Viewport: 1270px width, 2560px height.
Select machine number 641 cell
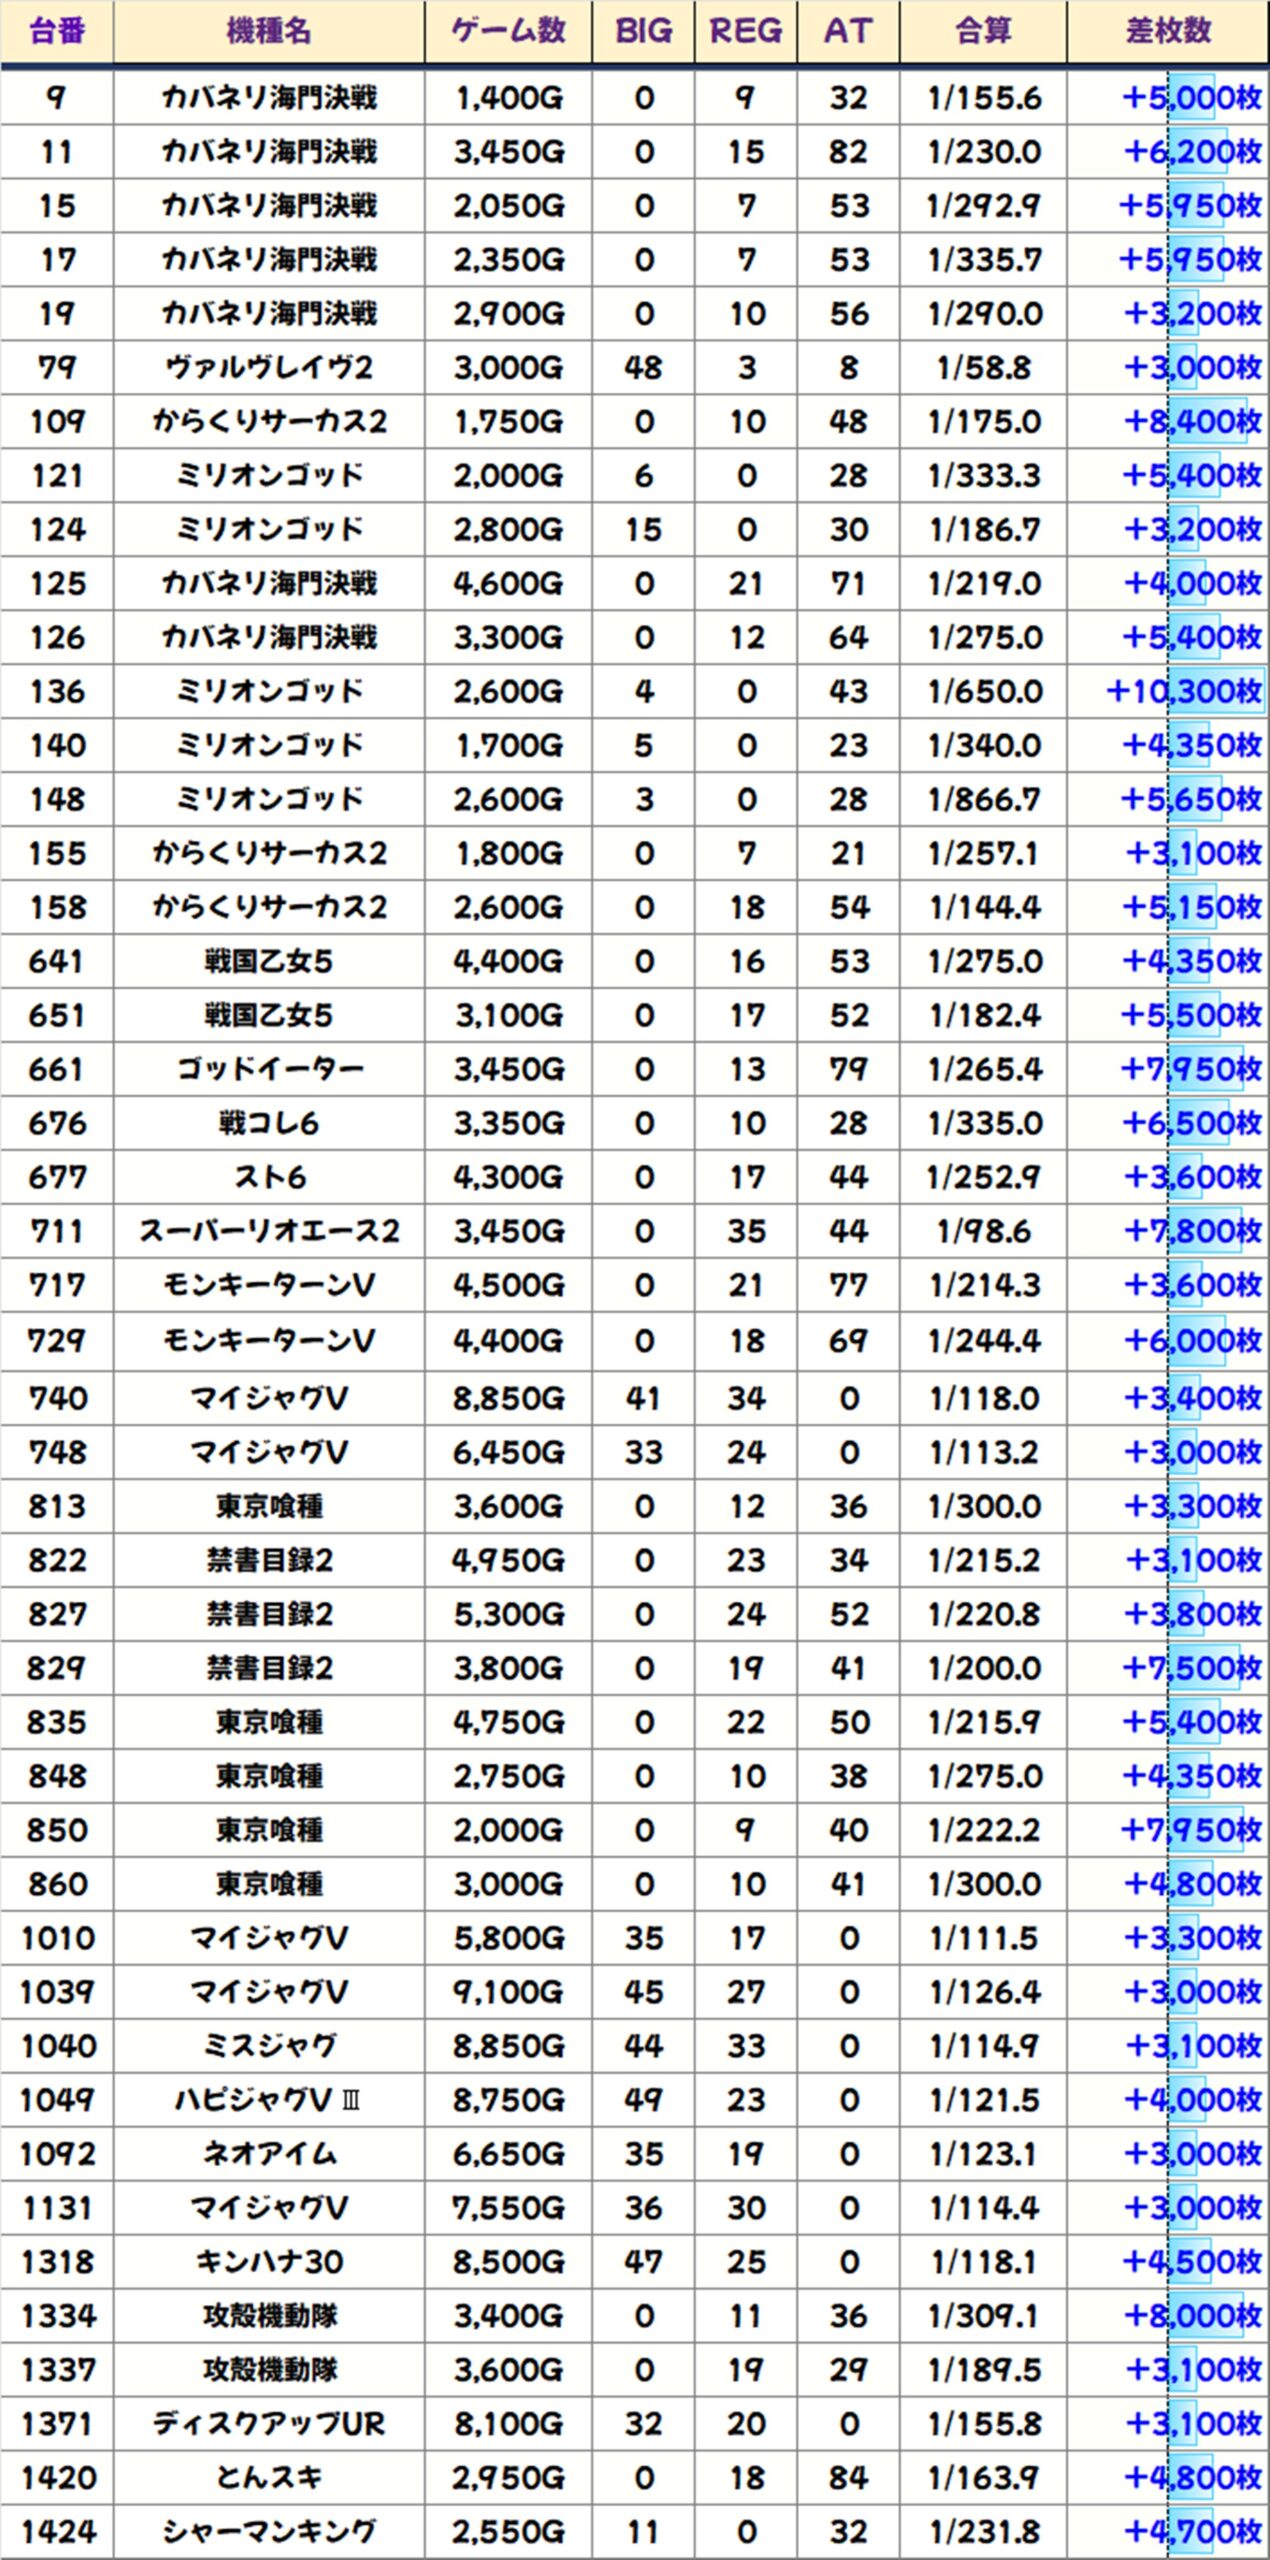57,961
